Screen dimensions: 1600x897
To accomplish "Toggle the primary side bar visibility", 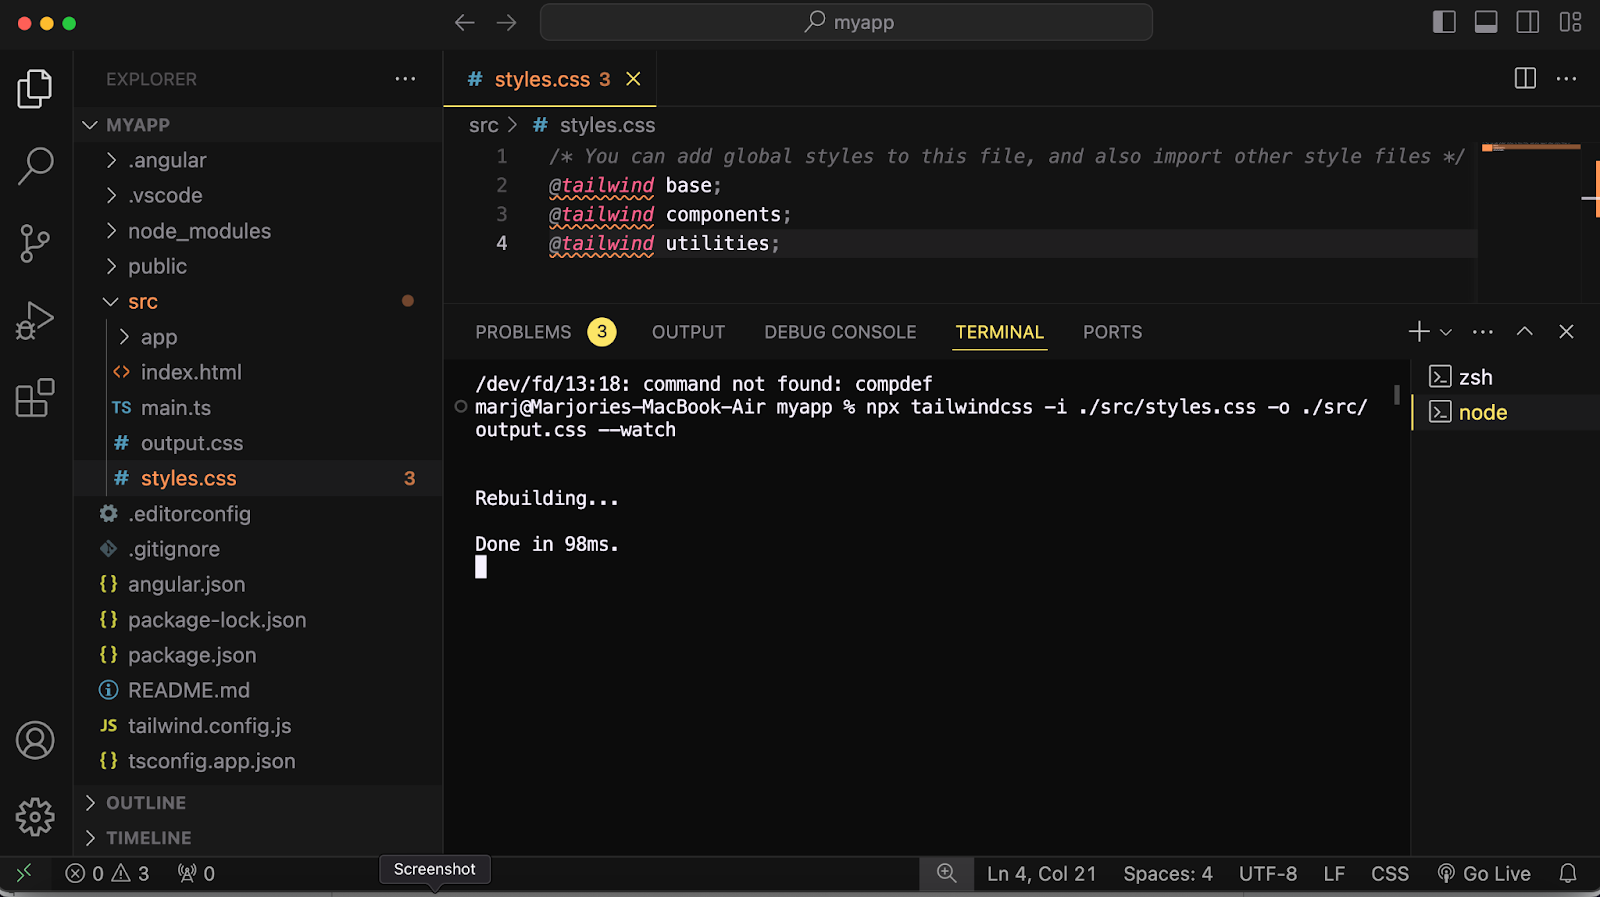I will pyautogui.click(x=1444, y=22).
